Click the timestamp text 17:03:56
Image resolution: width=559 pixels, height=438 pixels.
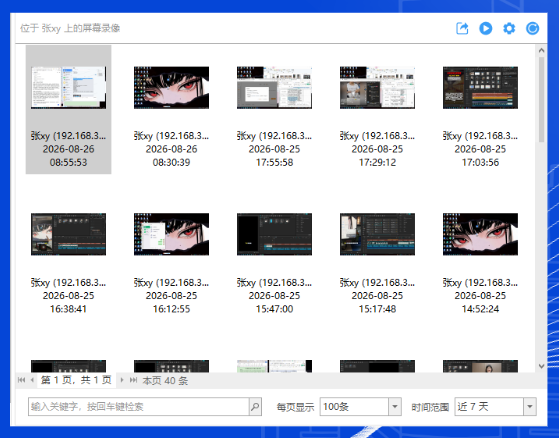click(x=481, y=163)
